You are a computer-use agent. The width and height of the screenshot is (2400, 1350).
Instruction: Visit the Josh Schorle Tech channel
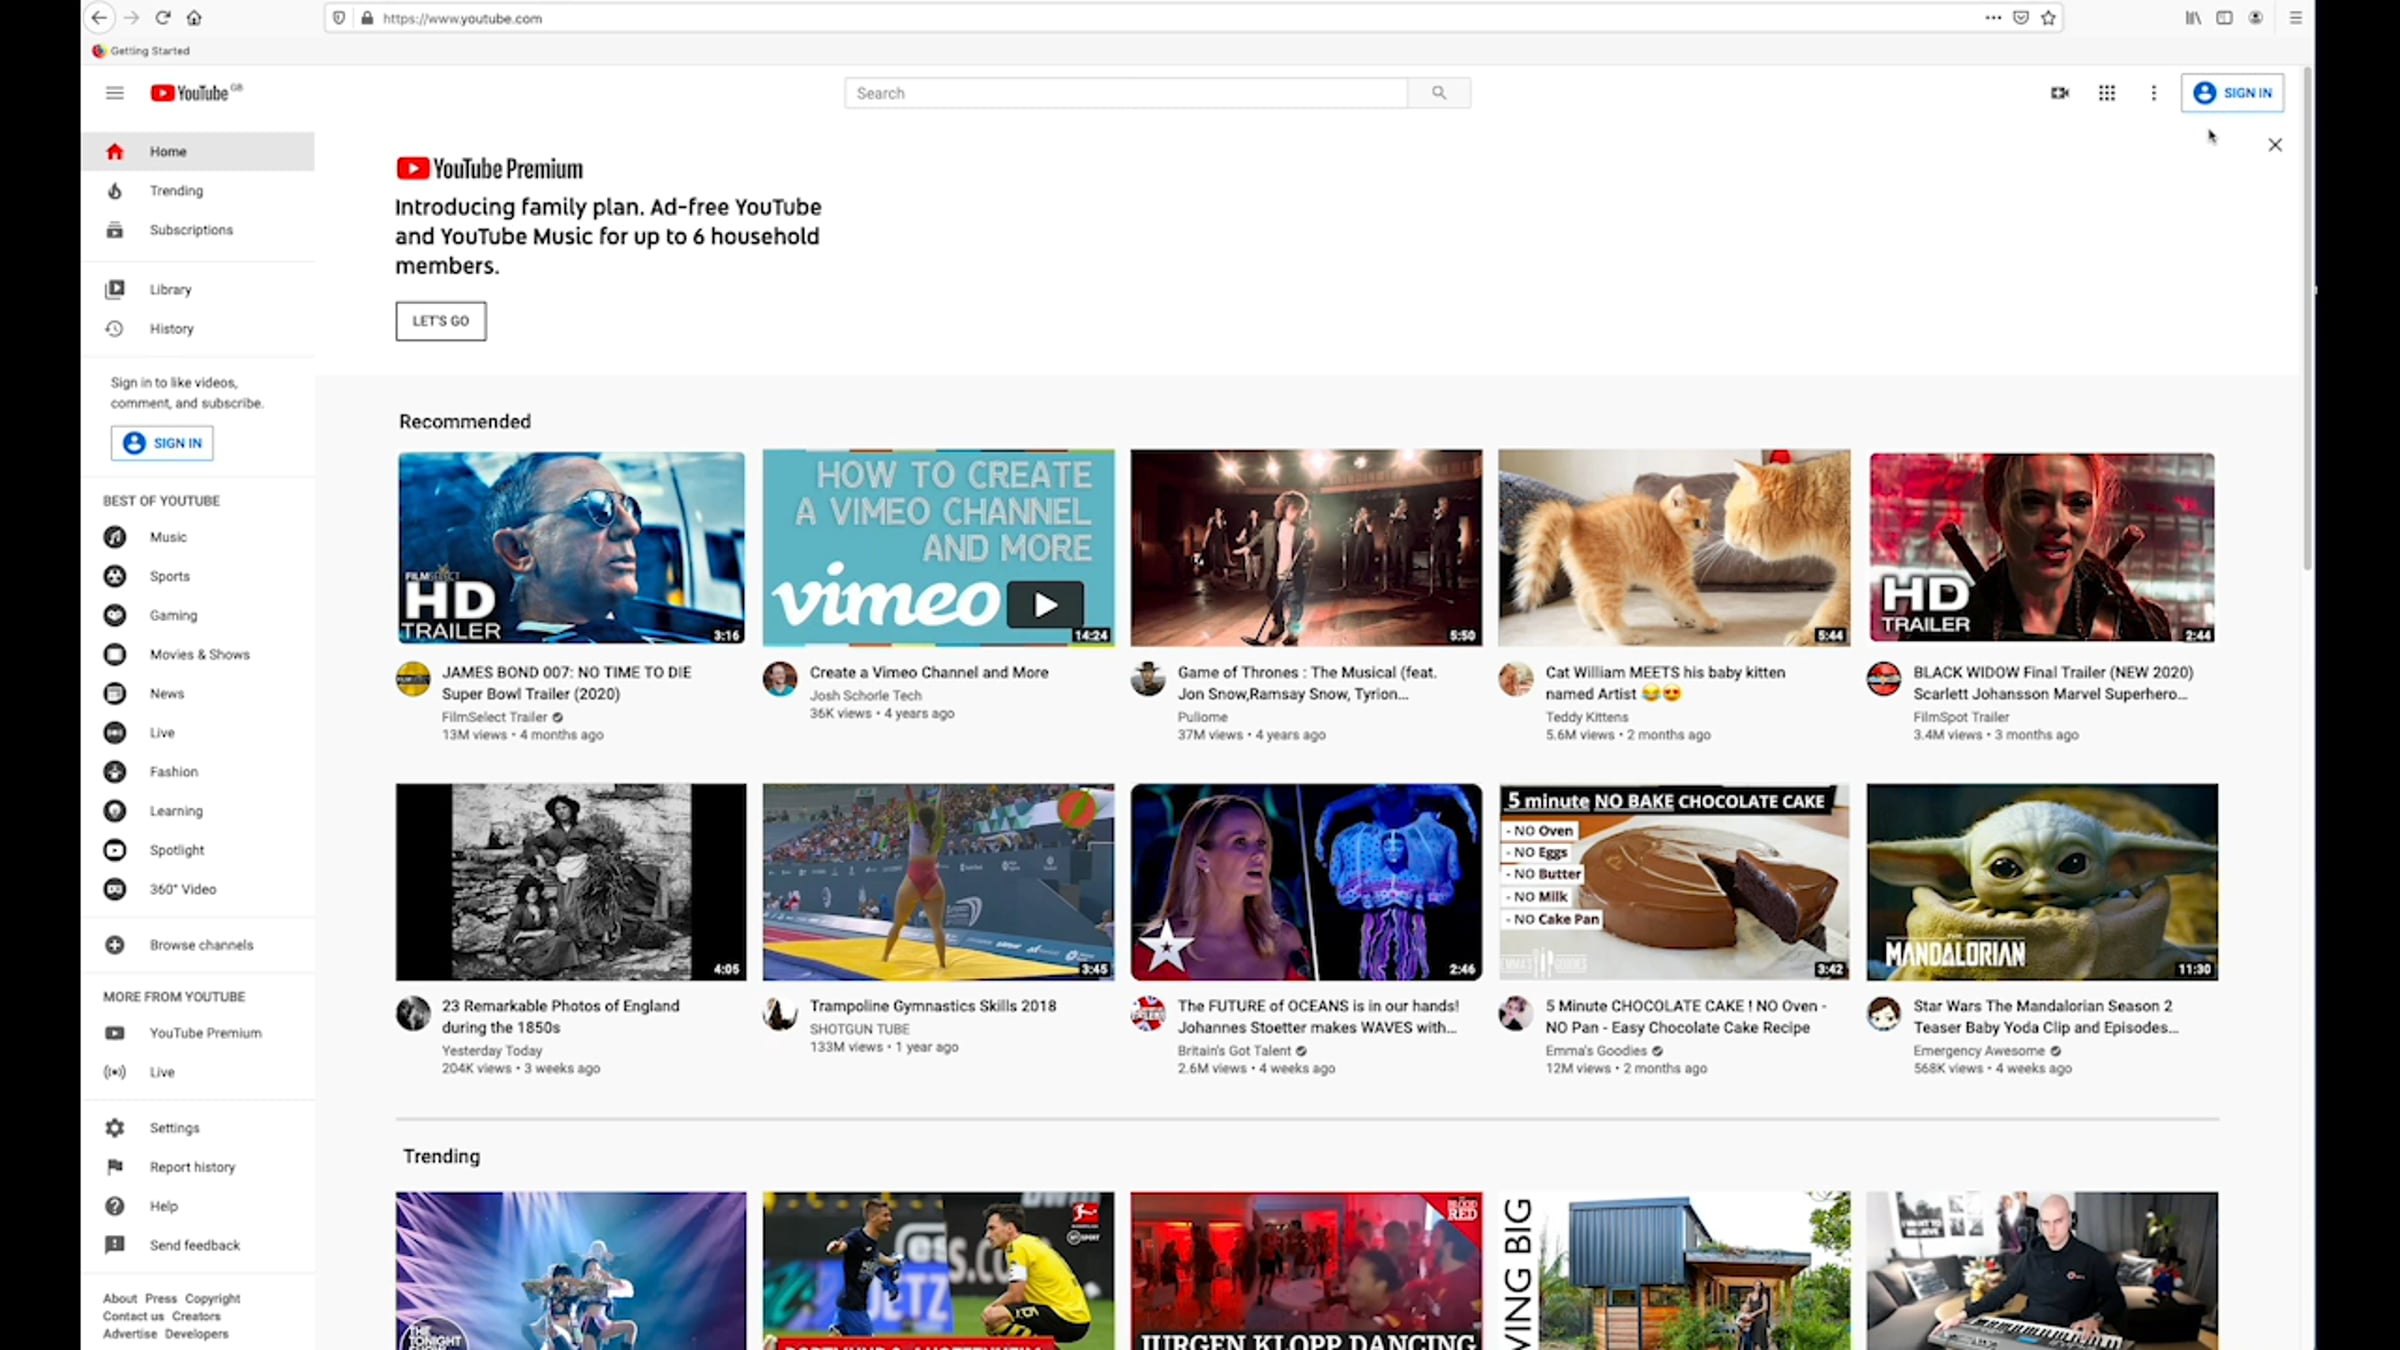click(x=866, y=695)
